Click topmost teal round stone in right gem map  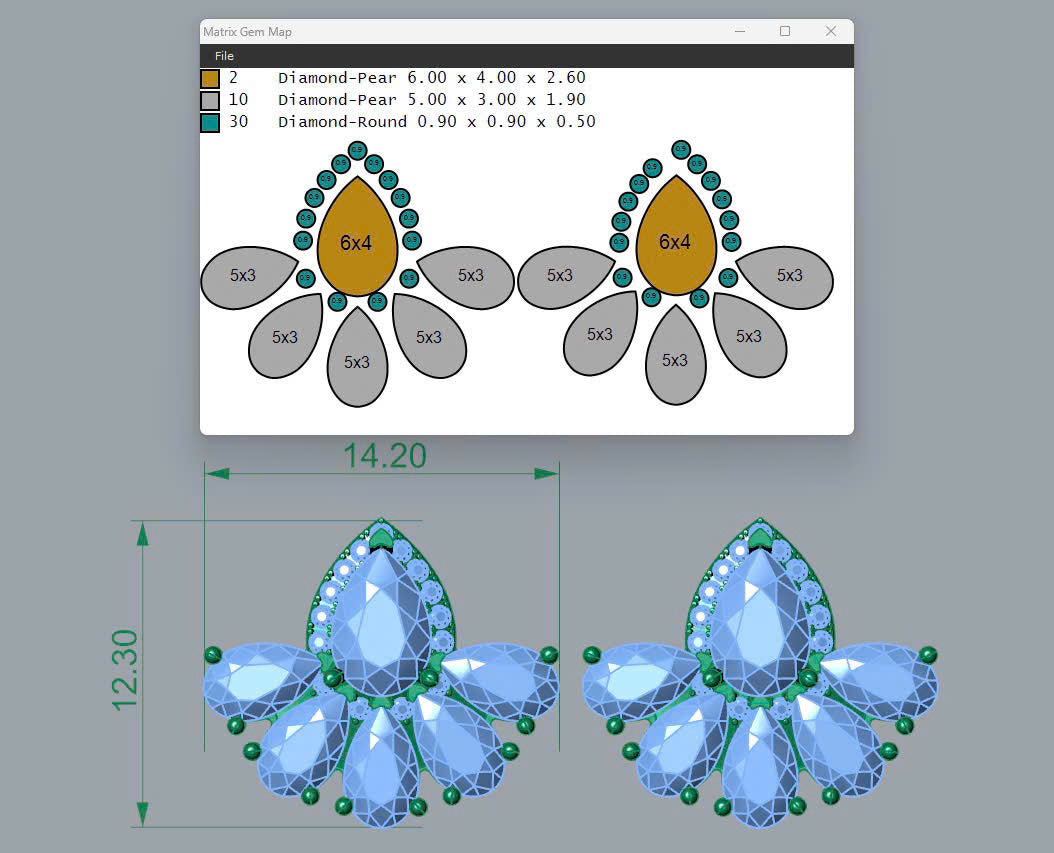(681, 150)
